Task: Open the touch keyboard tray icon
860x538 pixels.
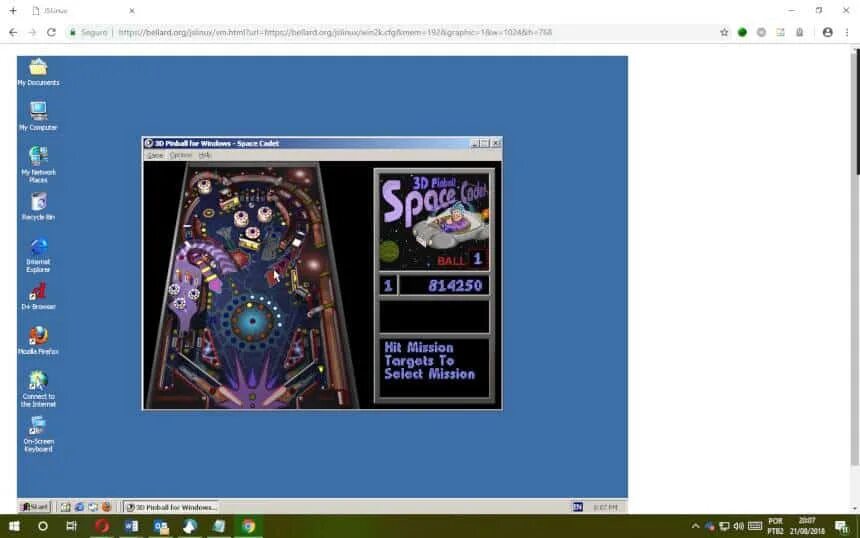Action: pos(755,526)
